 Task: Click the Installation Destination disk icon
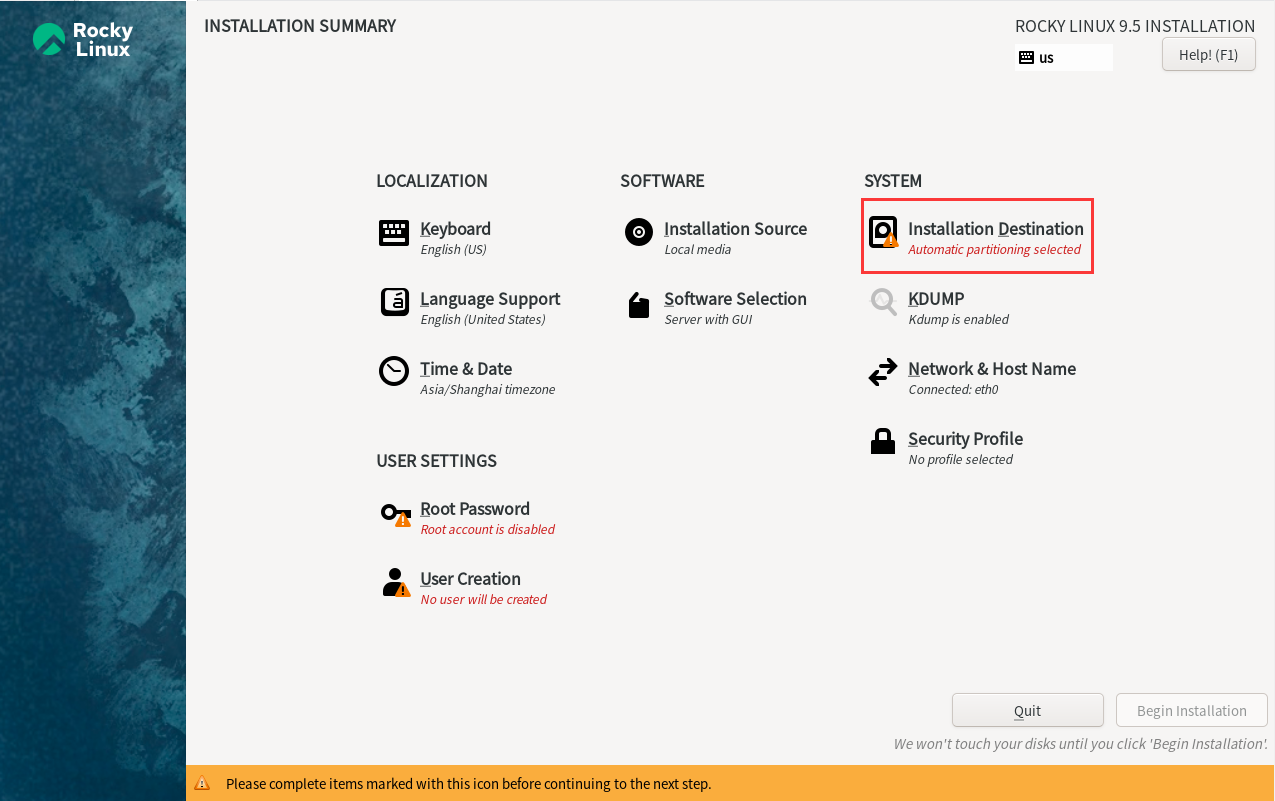tap(883, 232)
